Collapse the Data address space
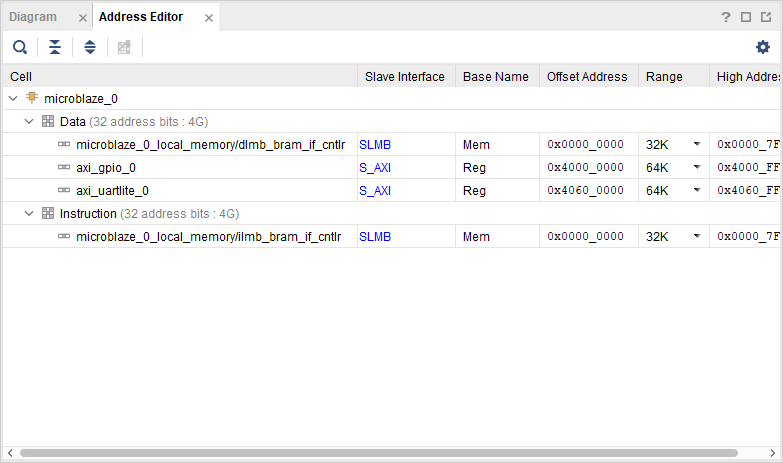The width and height of the screenshot is (783, 463). click(29, 121)
